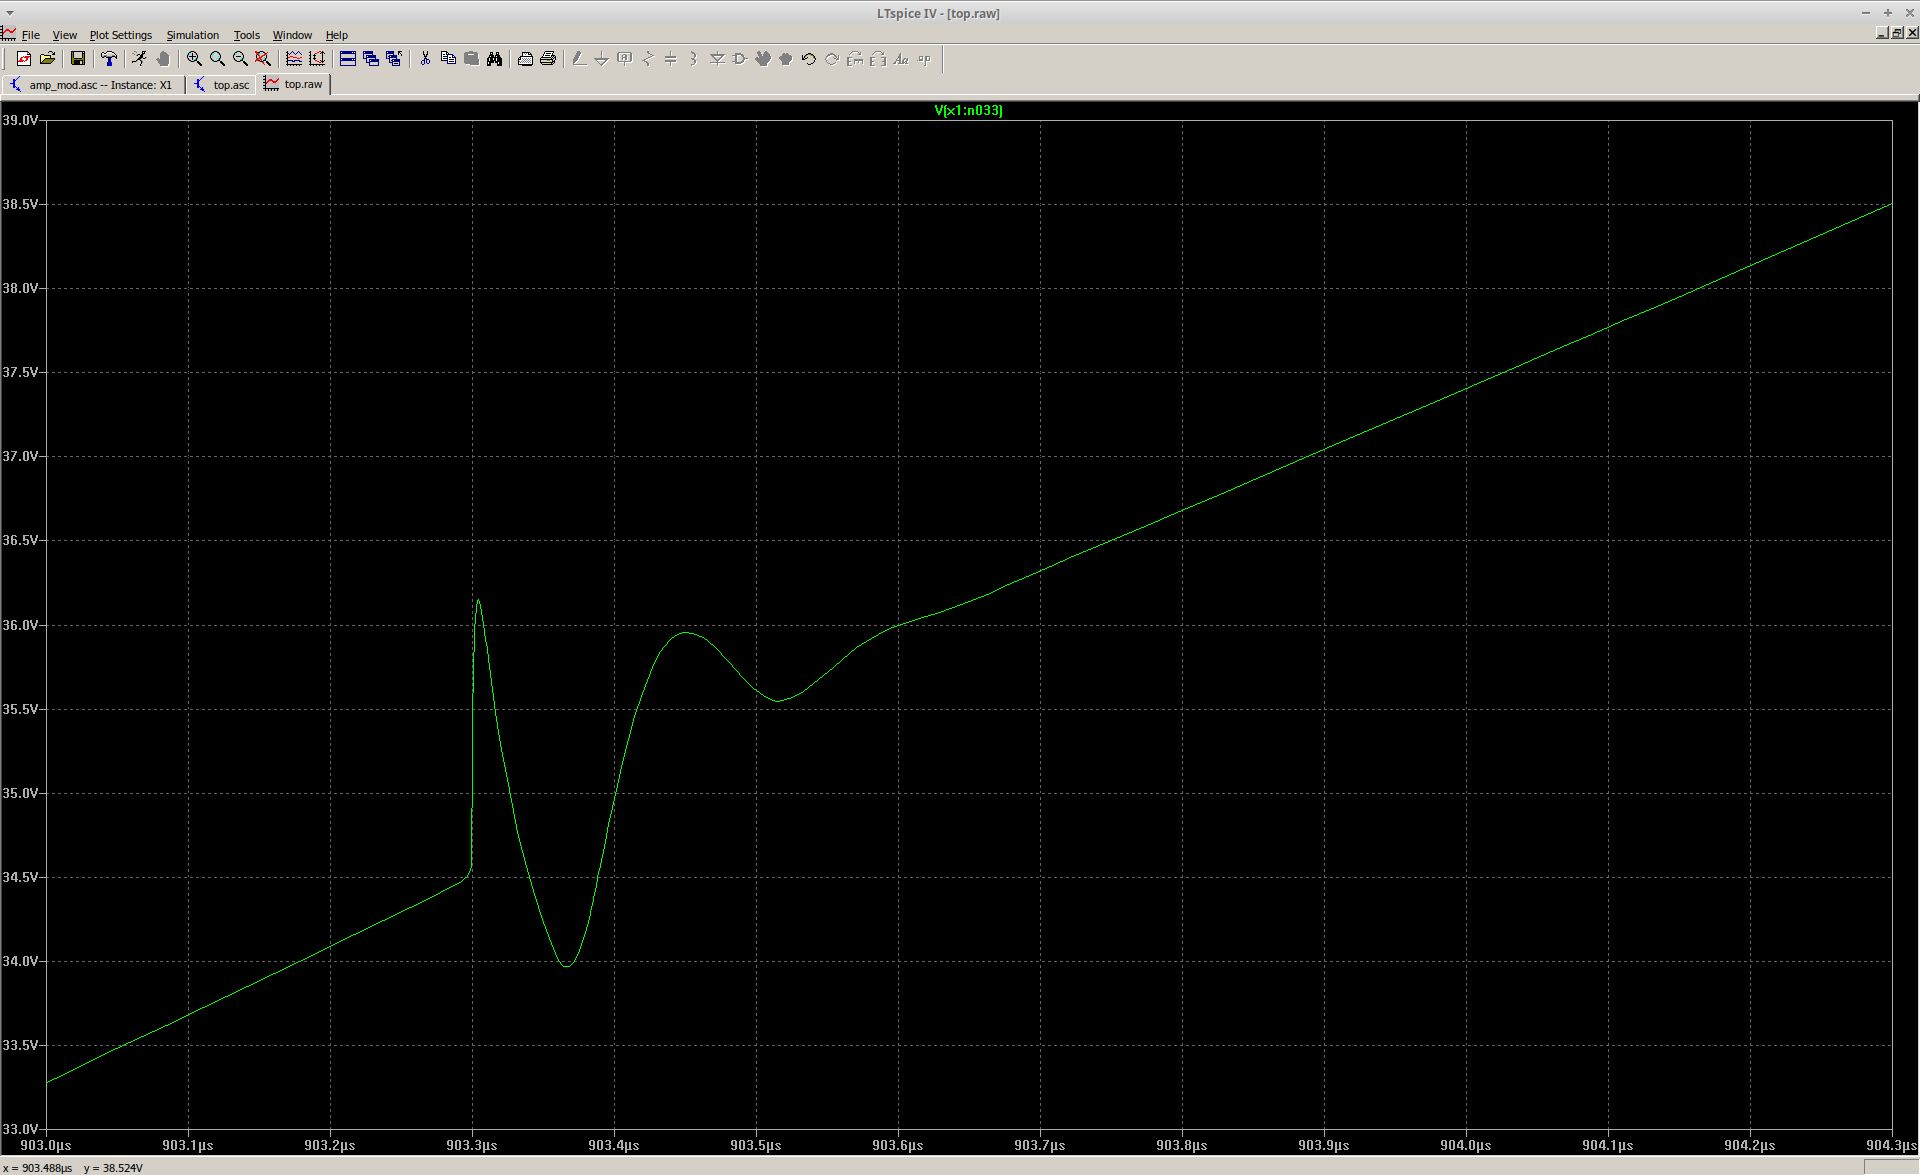Open the Window menu
Screen dimensions: 1920x1175
[x=292, y=35]
